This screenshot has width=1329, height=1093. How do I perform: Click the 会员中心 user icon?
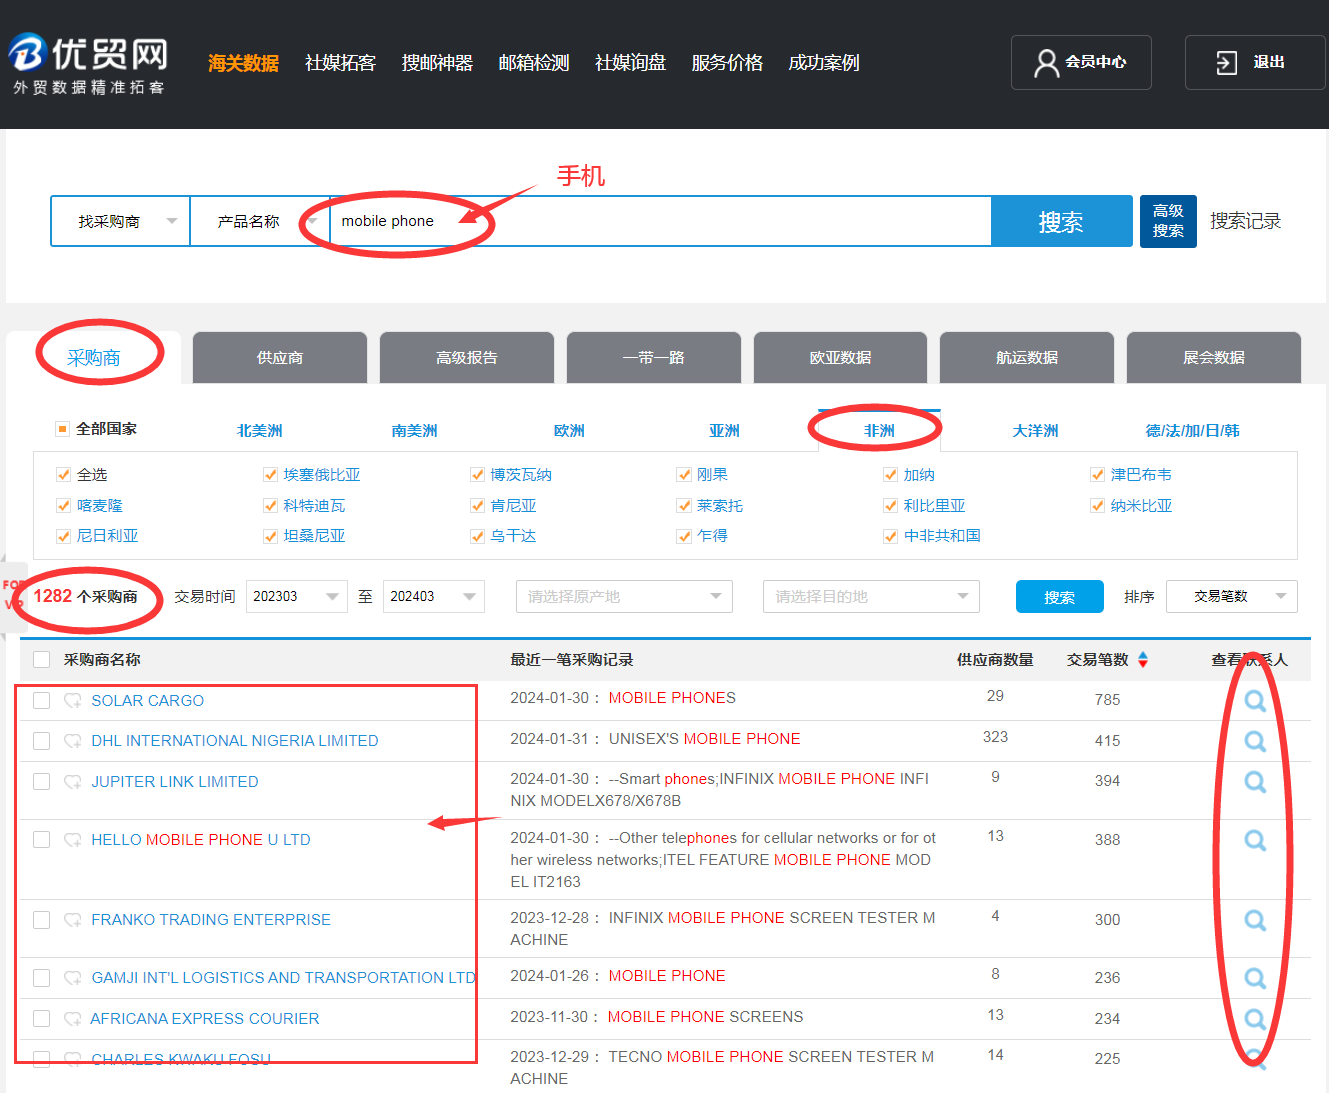click(x=1046, y=63)
